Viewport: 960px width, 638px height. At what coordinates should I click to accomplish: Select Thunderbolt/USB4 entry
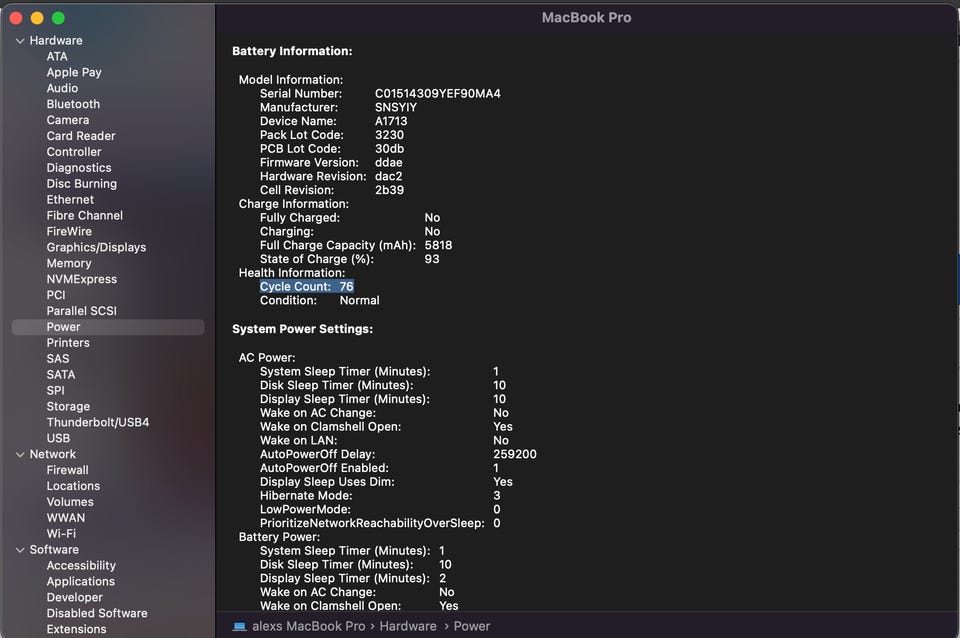point(98,422)
